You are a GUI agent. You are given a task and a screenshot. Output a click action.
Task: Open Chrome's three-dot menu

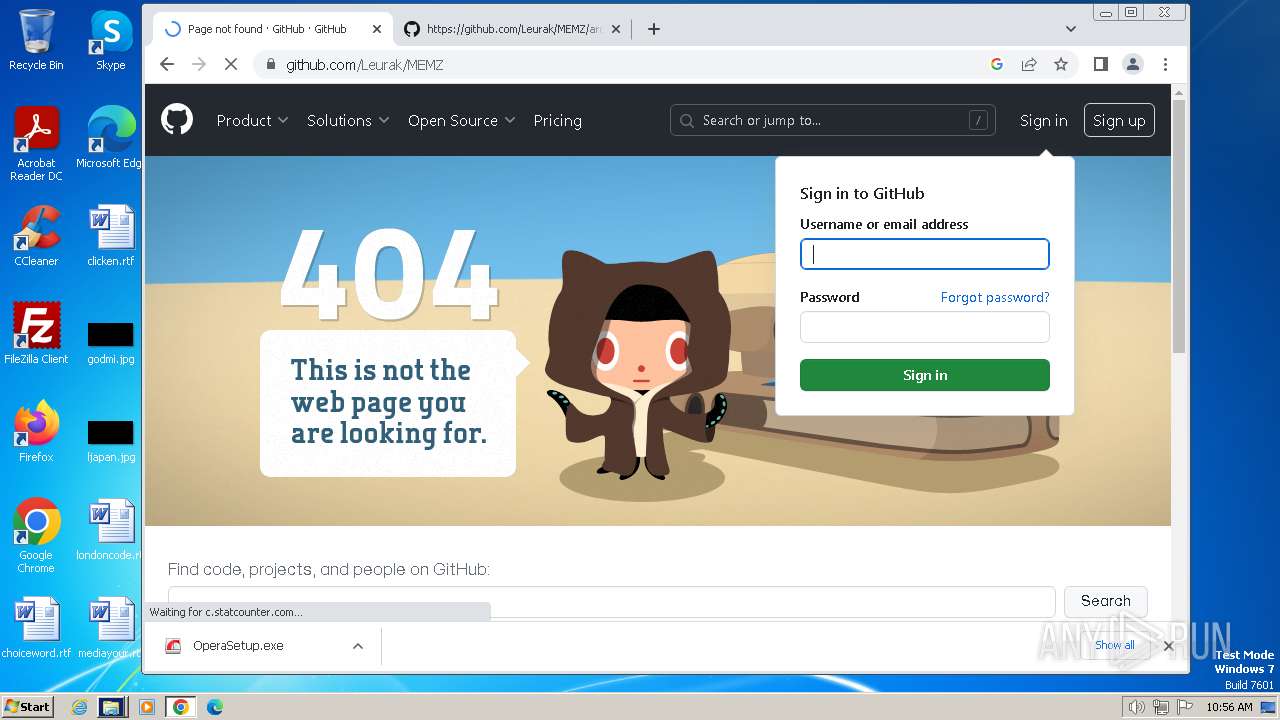click(x=1165, y=64)
